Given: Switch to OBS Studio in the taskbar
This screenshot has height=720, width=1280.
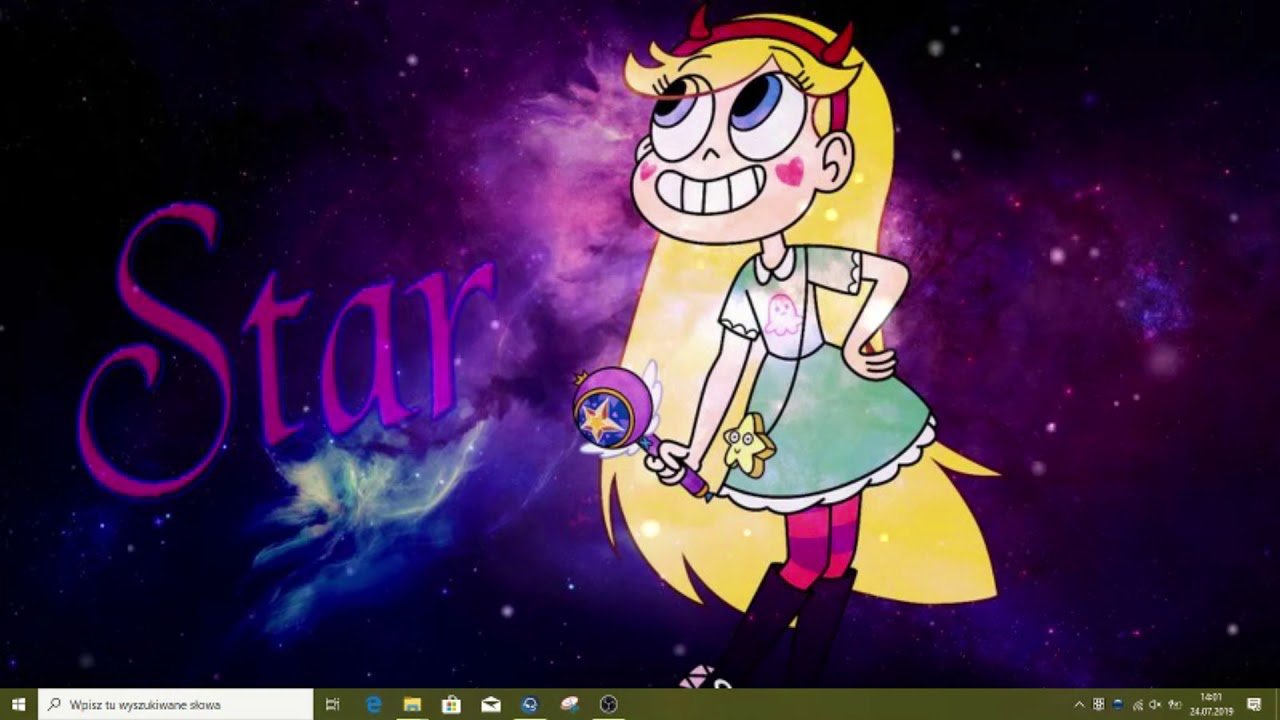Looking at the screenshot, I should (x=608, y=705).
